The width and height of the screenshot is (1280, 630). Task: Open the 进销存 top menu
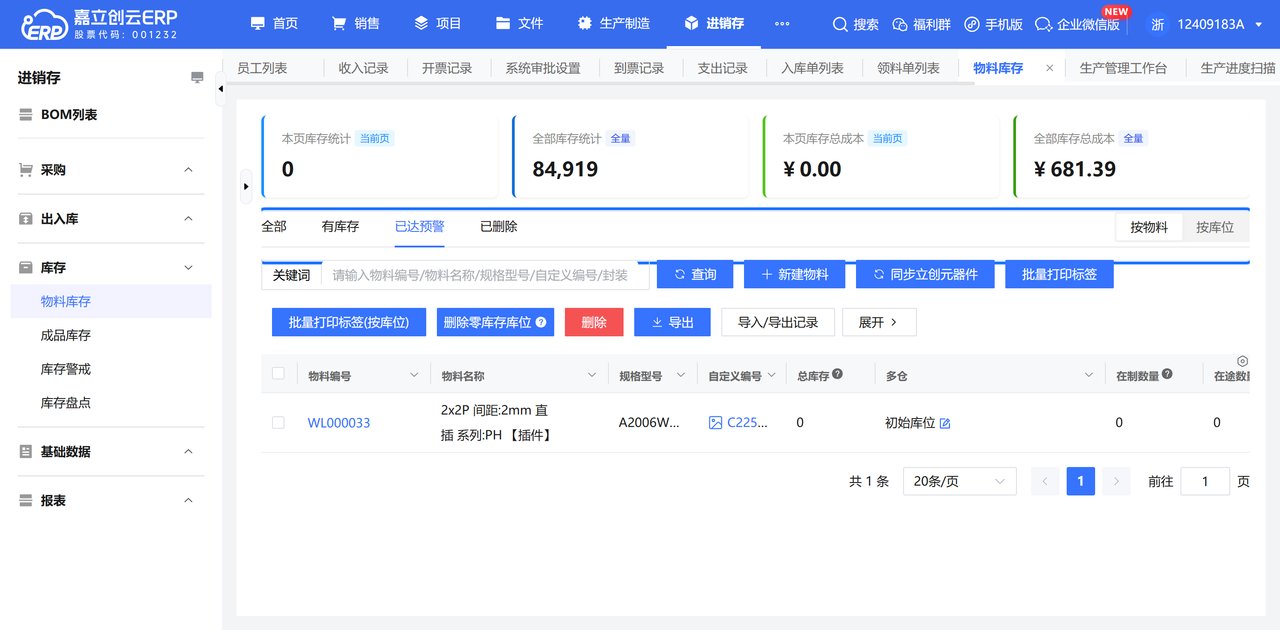714,24
